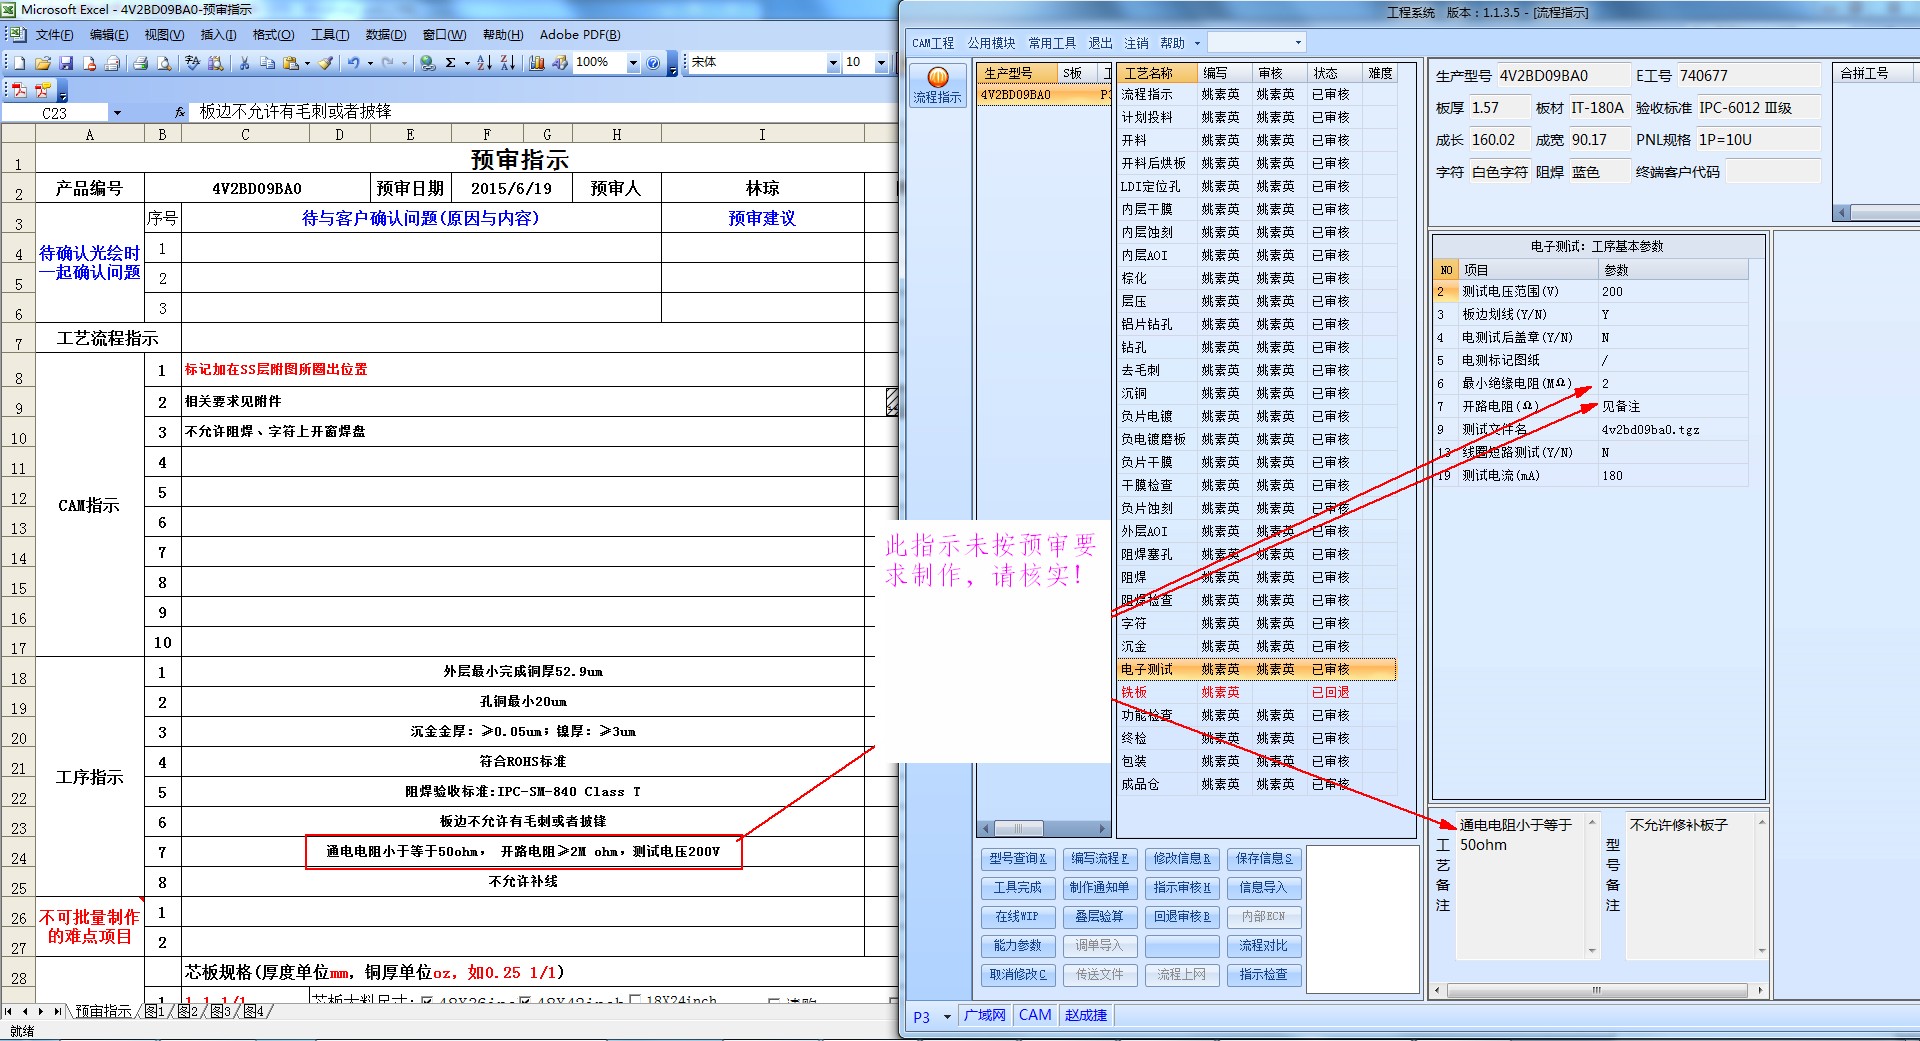This screenshot has width=1920, height=1041.
Task: Select the 铣板 row marked 已回退
Action: (1256, 693)
